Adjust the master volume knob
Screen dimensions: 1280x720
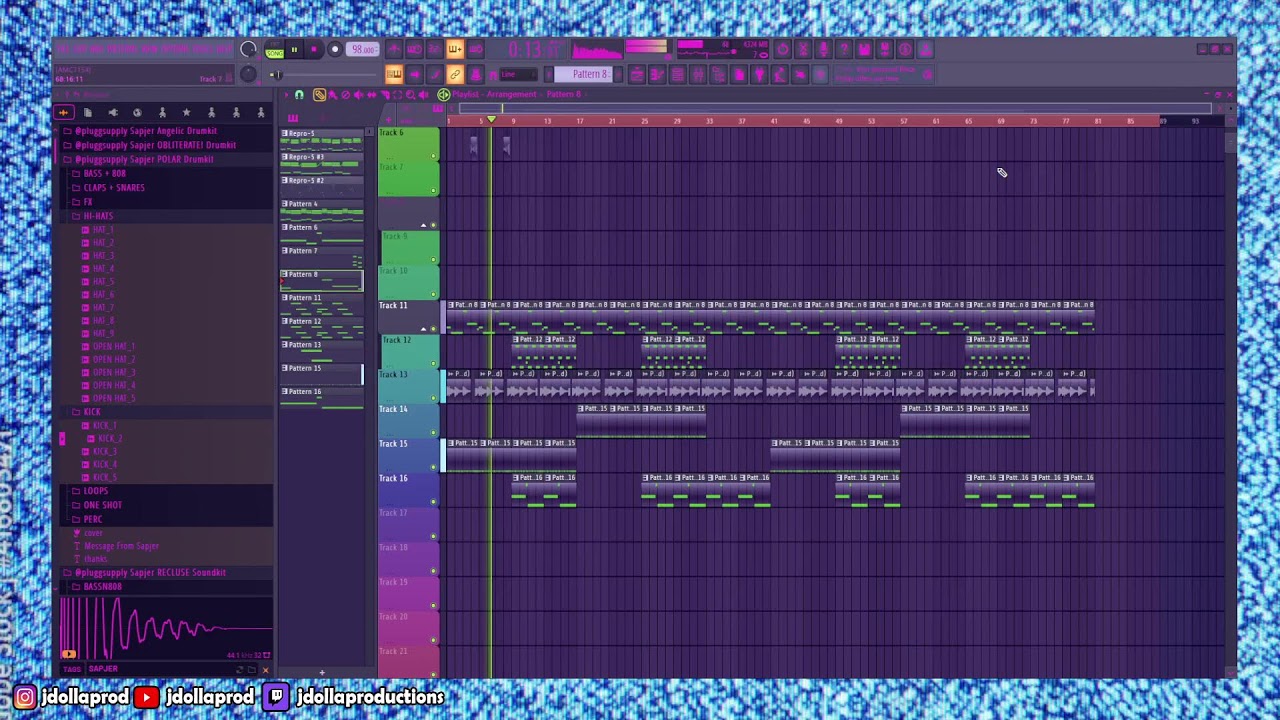248,49
